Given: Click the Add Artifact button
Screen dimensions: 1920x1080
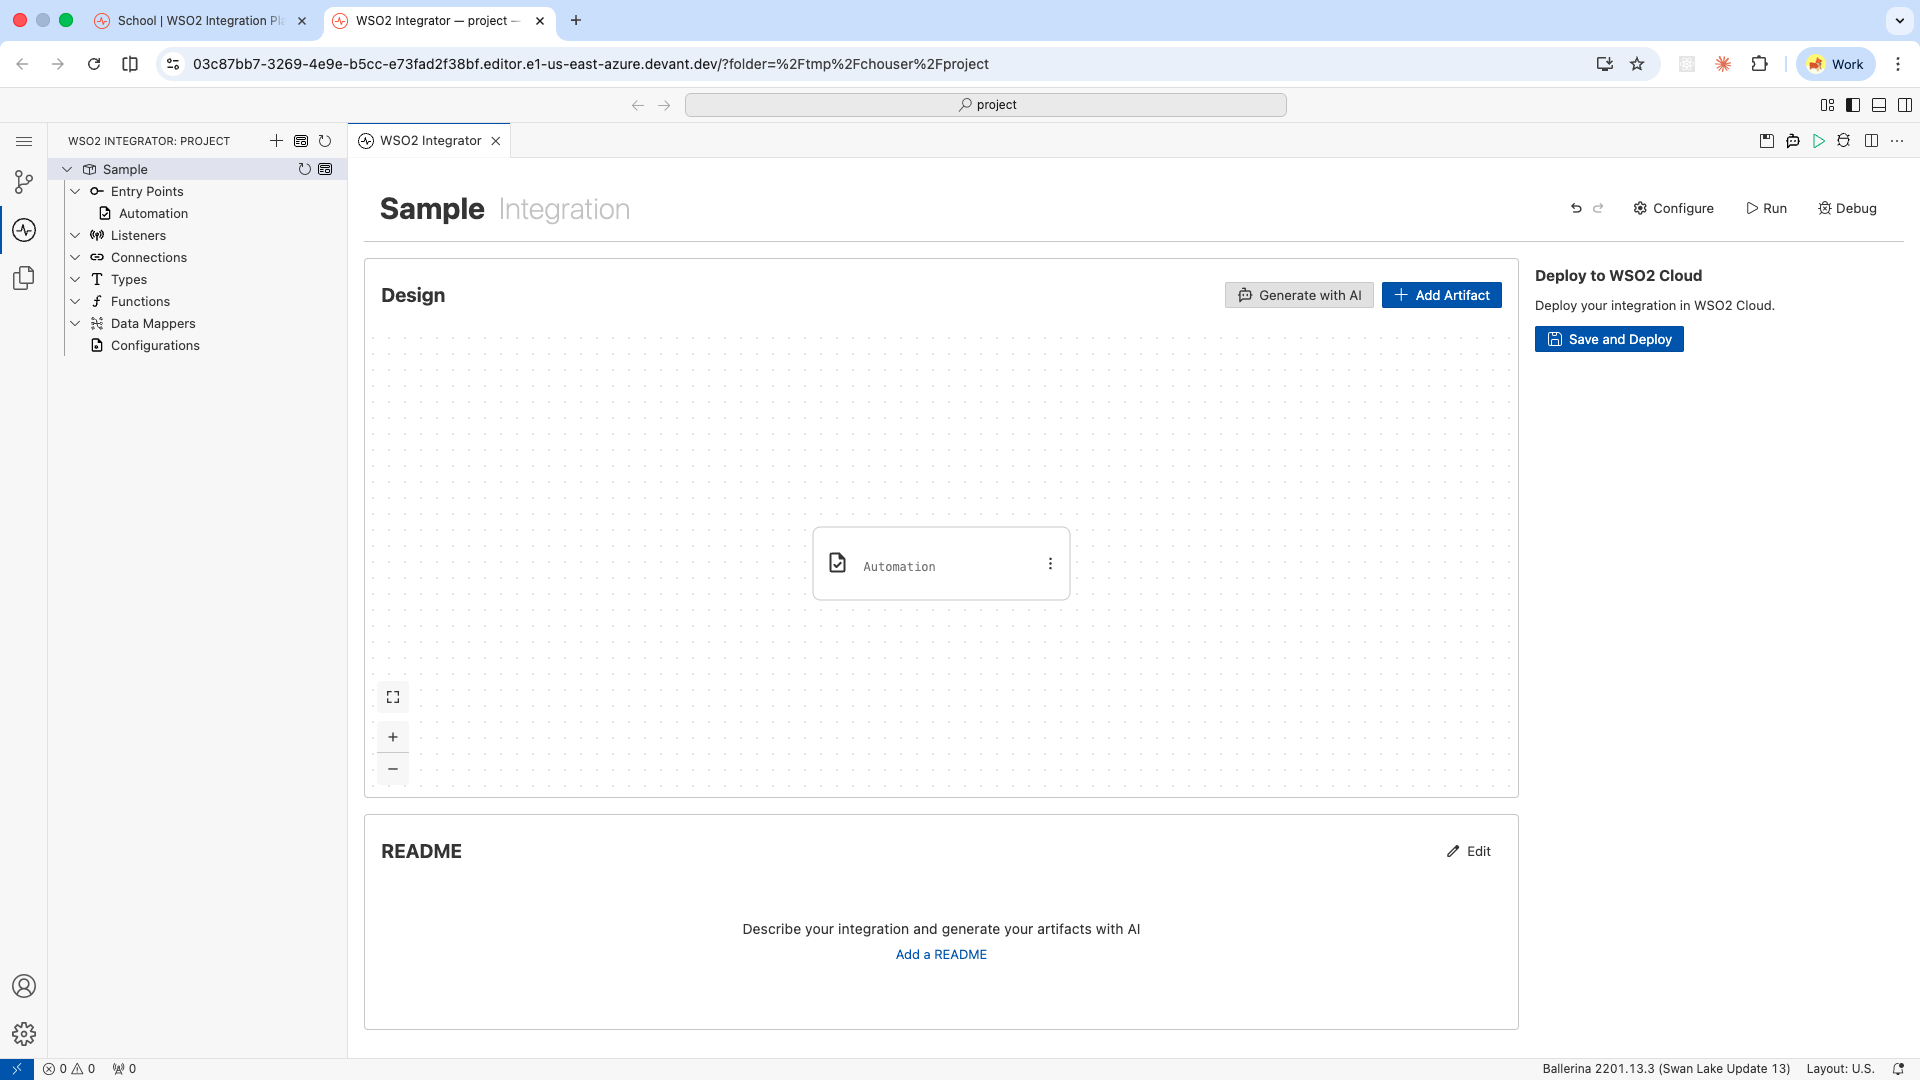Looking at the screenshot, I should pos(1442,295).
